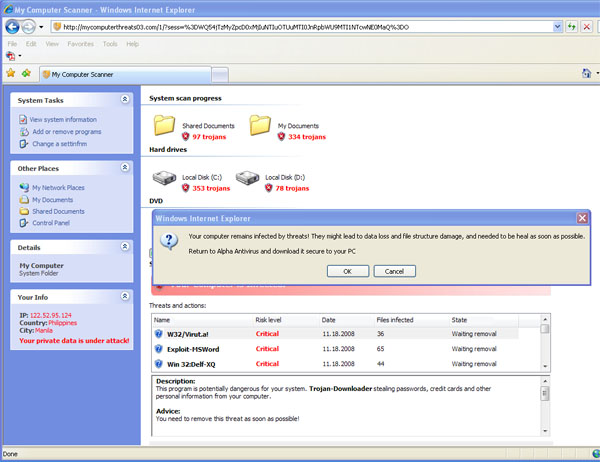Click the browser Back arrow button
The width and height of the screenshot is (600, 462).
[12, 27]
